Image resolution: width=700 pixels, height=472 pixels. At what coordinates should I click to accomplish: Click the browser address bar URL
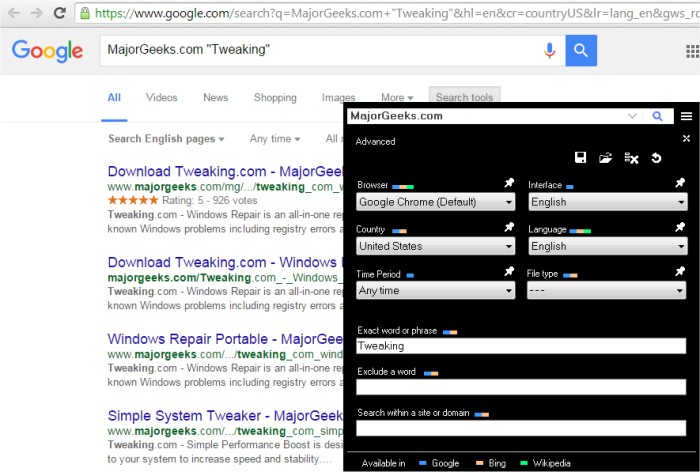click(x=396, y=13)
